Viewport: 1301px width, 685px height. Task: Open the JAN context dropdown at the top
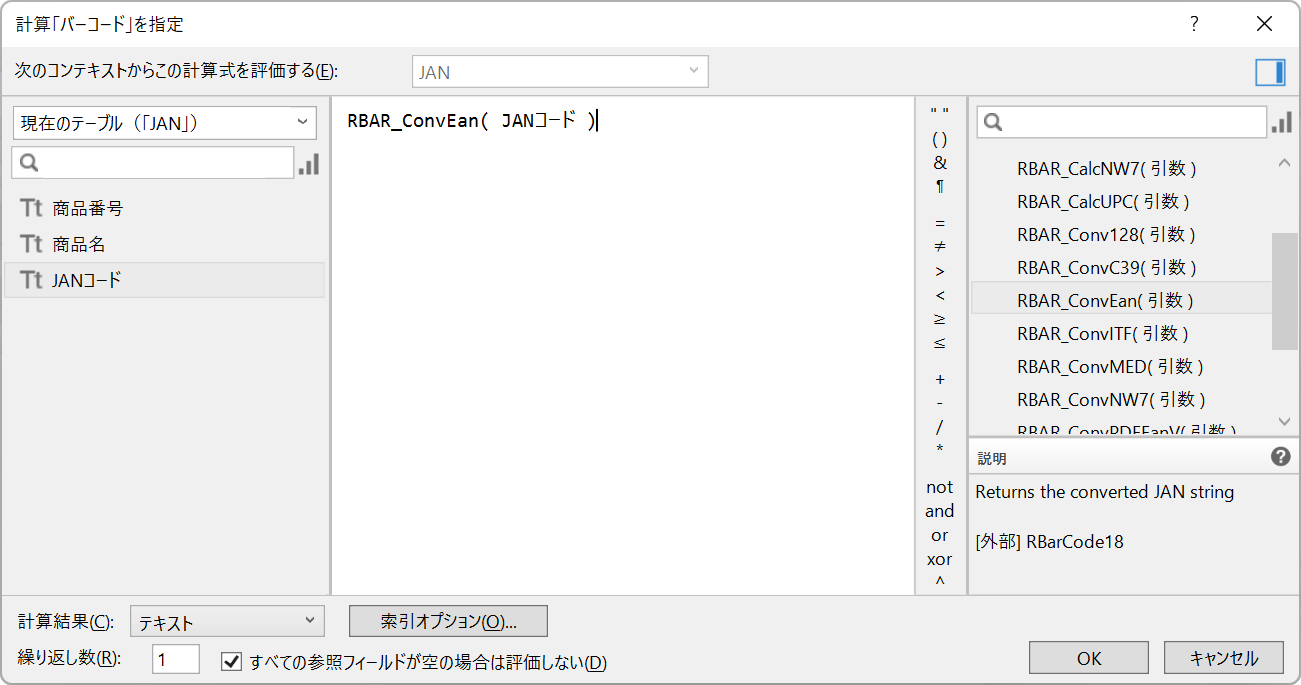pos(559,71)
